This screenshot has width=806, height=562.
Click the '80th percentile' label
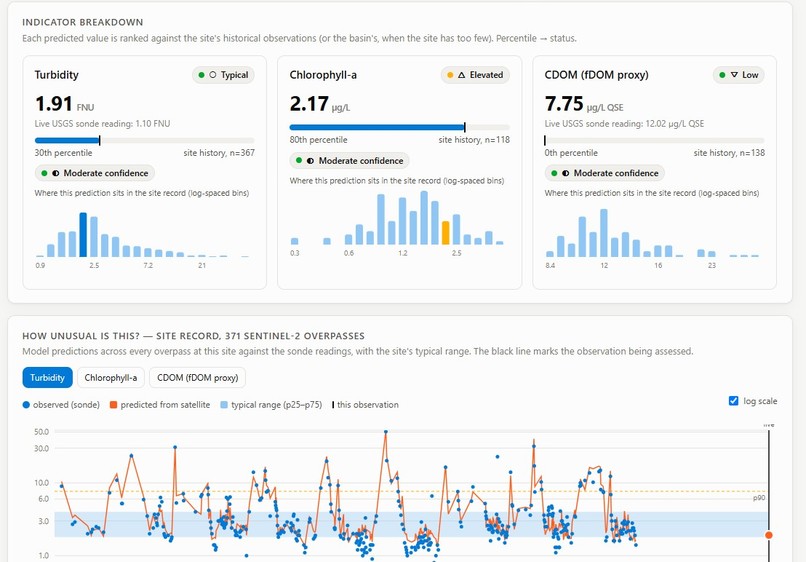click(318, 139)
